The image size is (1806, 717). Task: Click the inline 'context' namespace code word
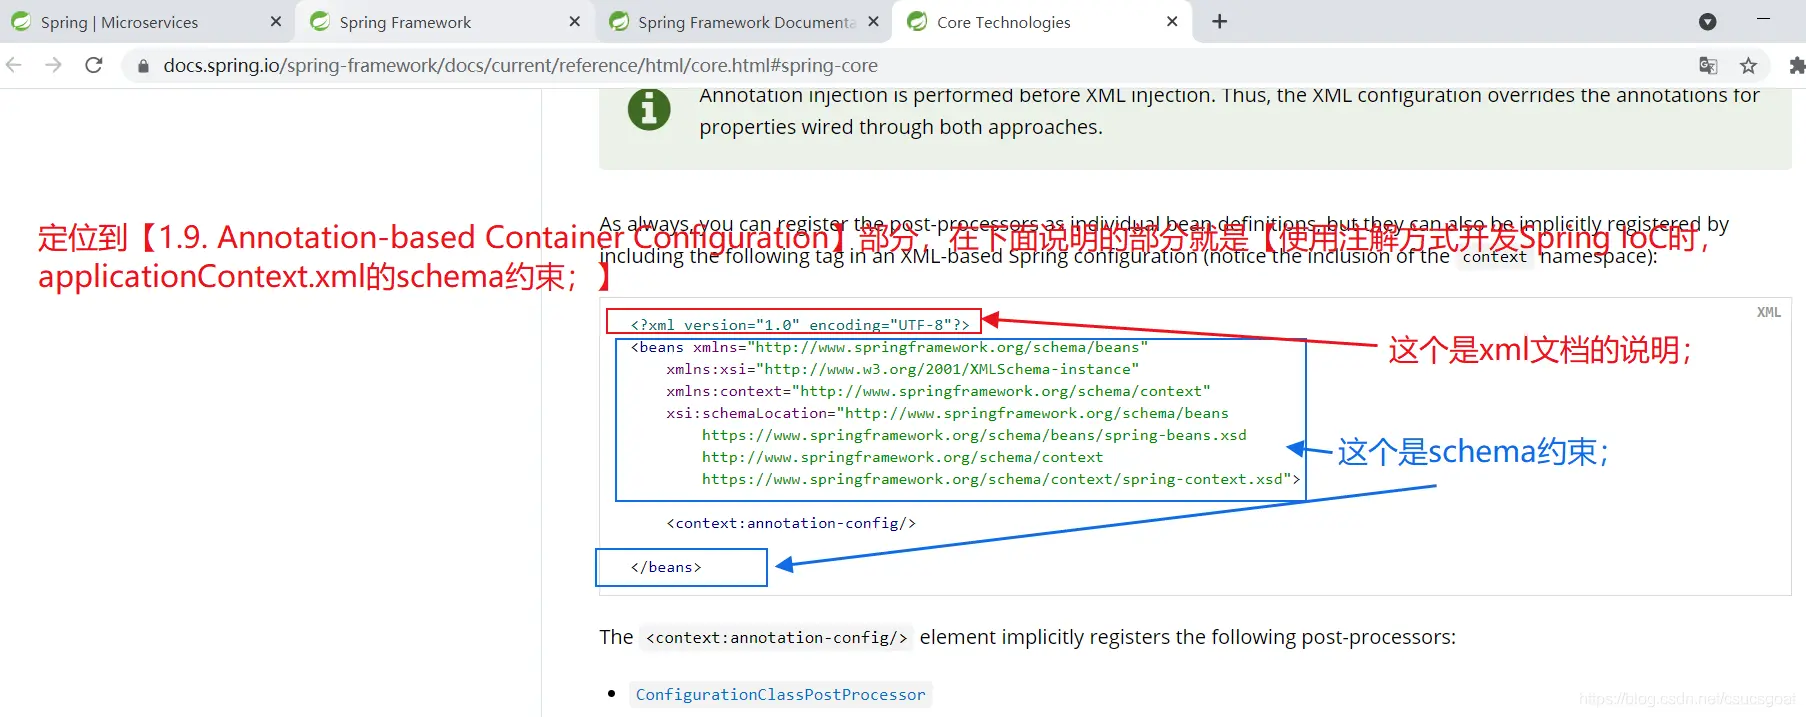(x=1494, y=257)
